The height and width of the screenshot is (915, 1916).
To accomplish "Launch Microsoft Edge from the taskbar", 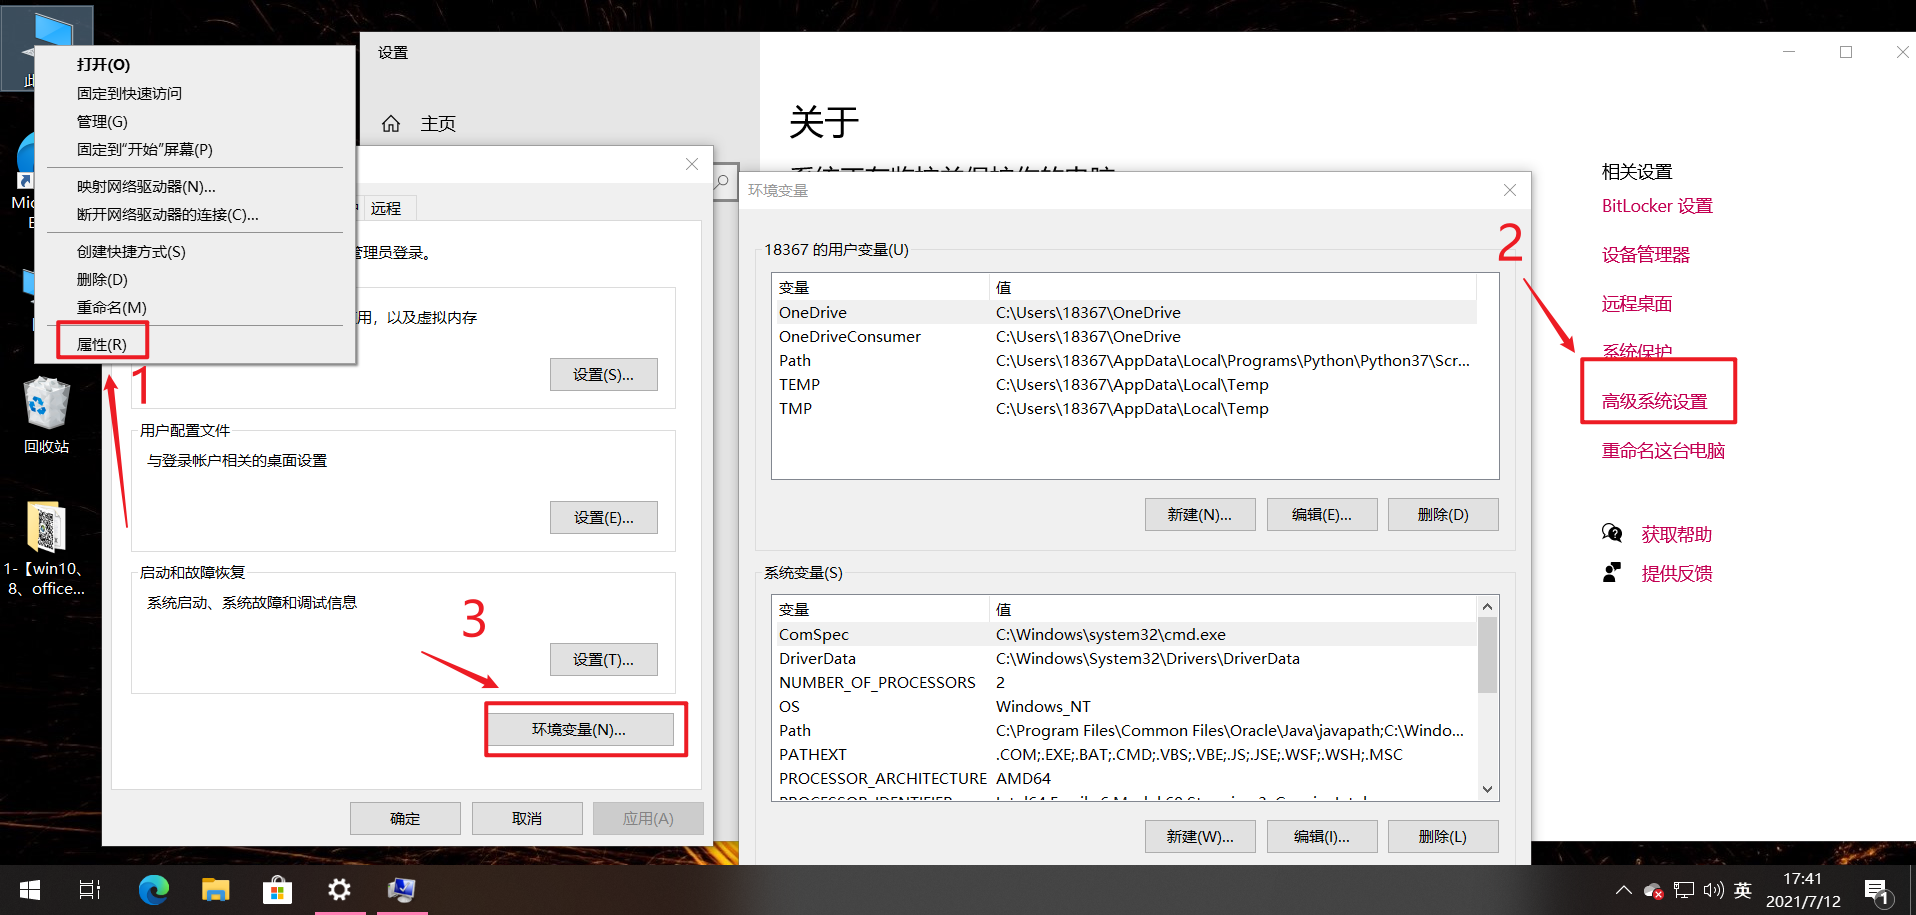I will 153,889.
